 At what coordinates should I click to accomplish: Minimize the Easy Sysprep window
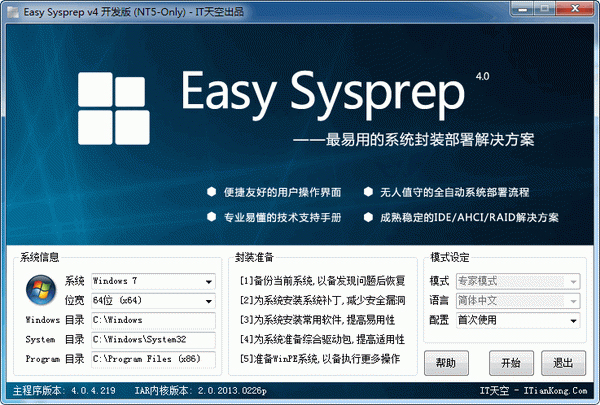click(x=522, y=8)
